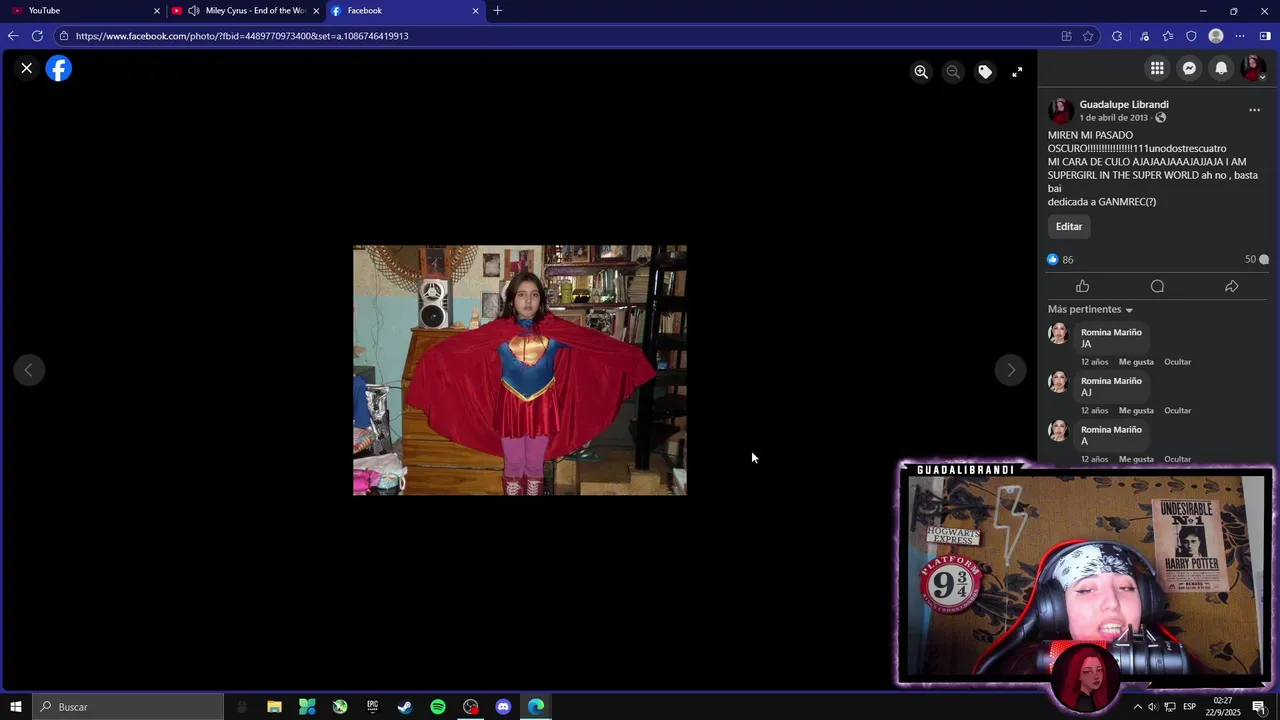
Task: Open the browser extensions menu
Action: click(x=1117, y=36)
